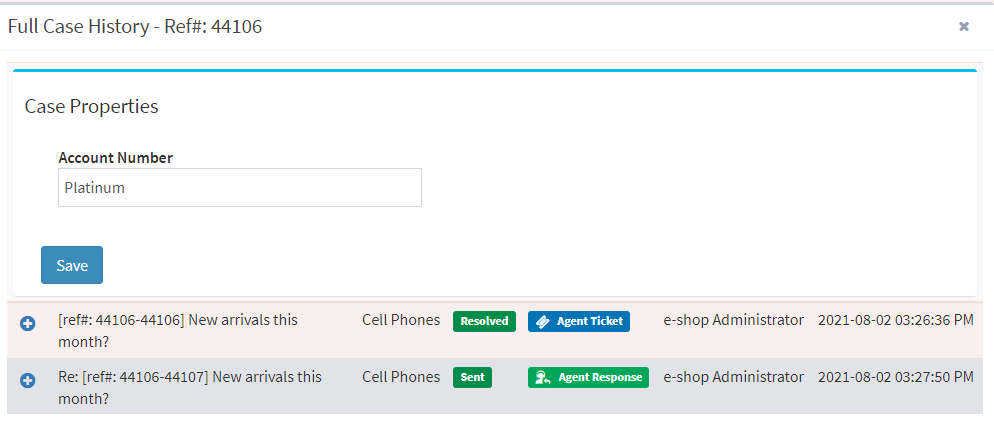
Task: Click the ticket icon inside Agent Ticket badge
Action: pos(543,322)
